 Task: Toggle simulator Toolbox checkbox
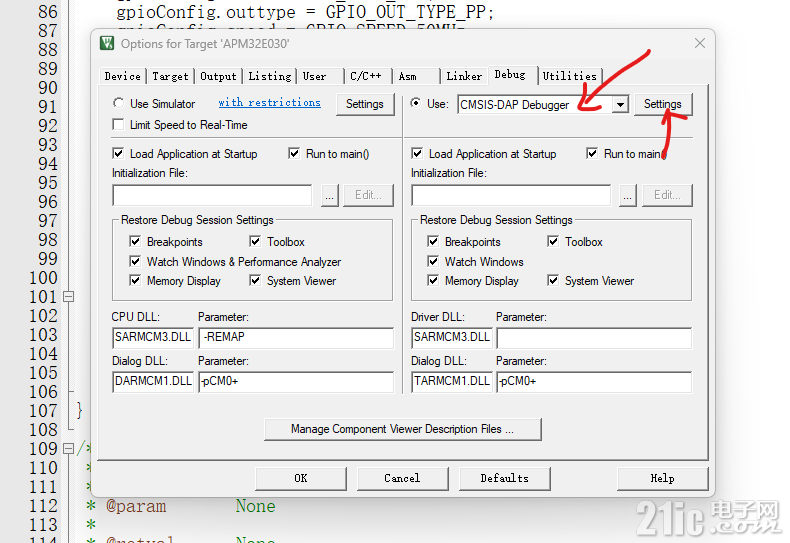point(255,242)
